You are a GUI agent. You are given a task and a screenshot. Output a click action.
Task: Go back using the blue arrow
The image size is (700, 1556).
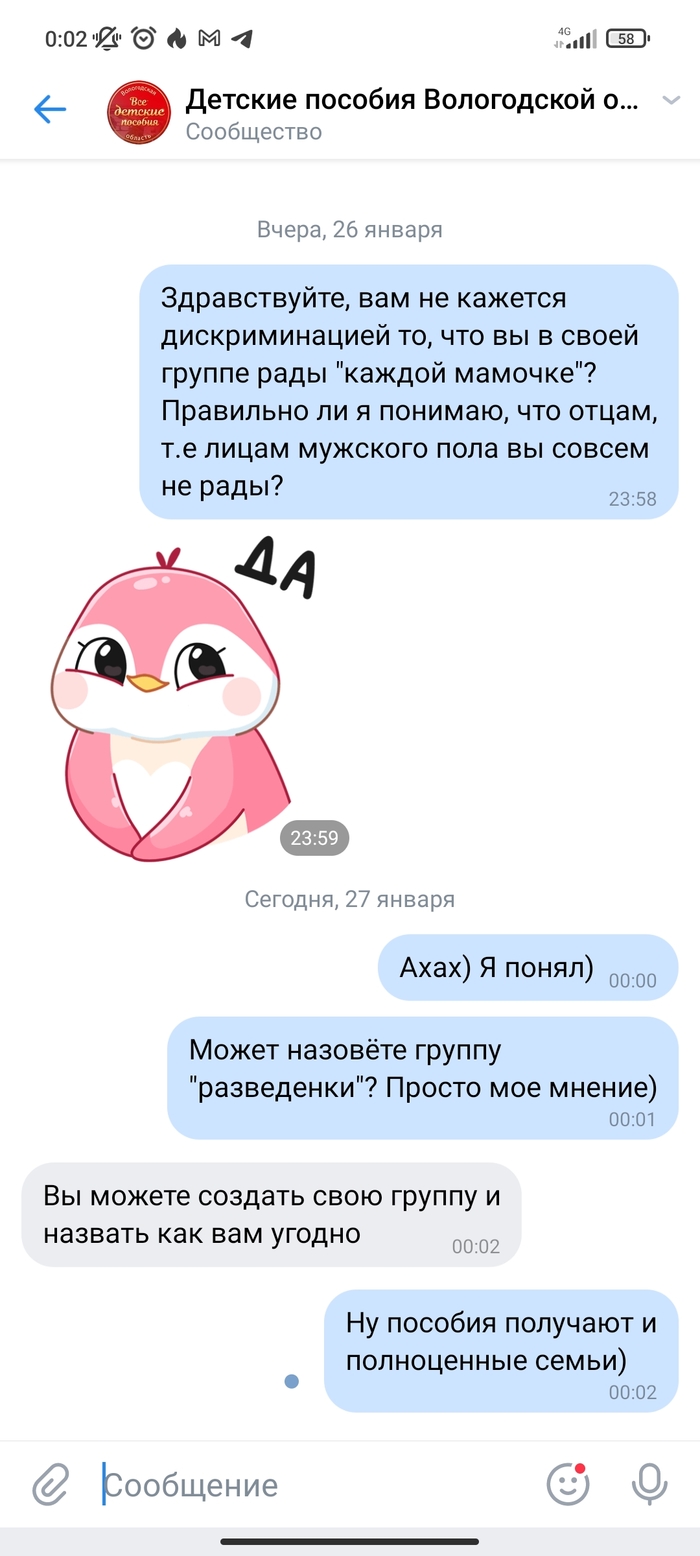pos(50,109)
